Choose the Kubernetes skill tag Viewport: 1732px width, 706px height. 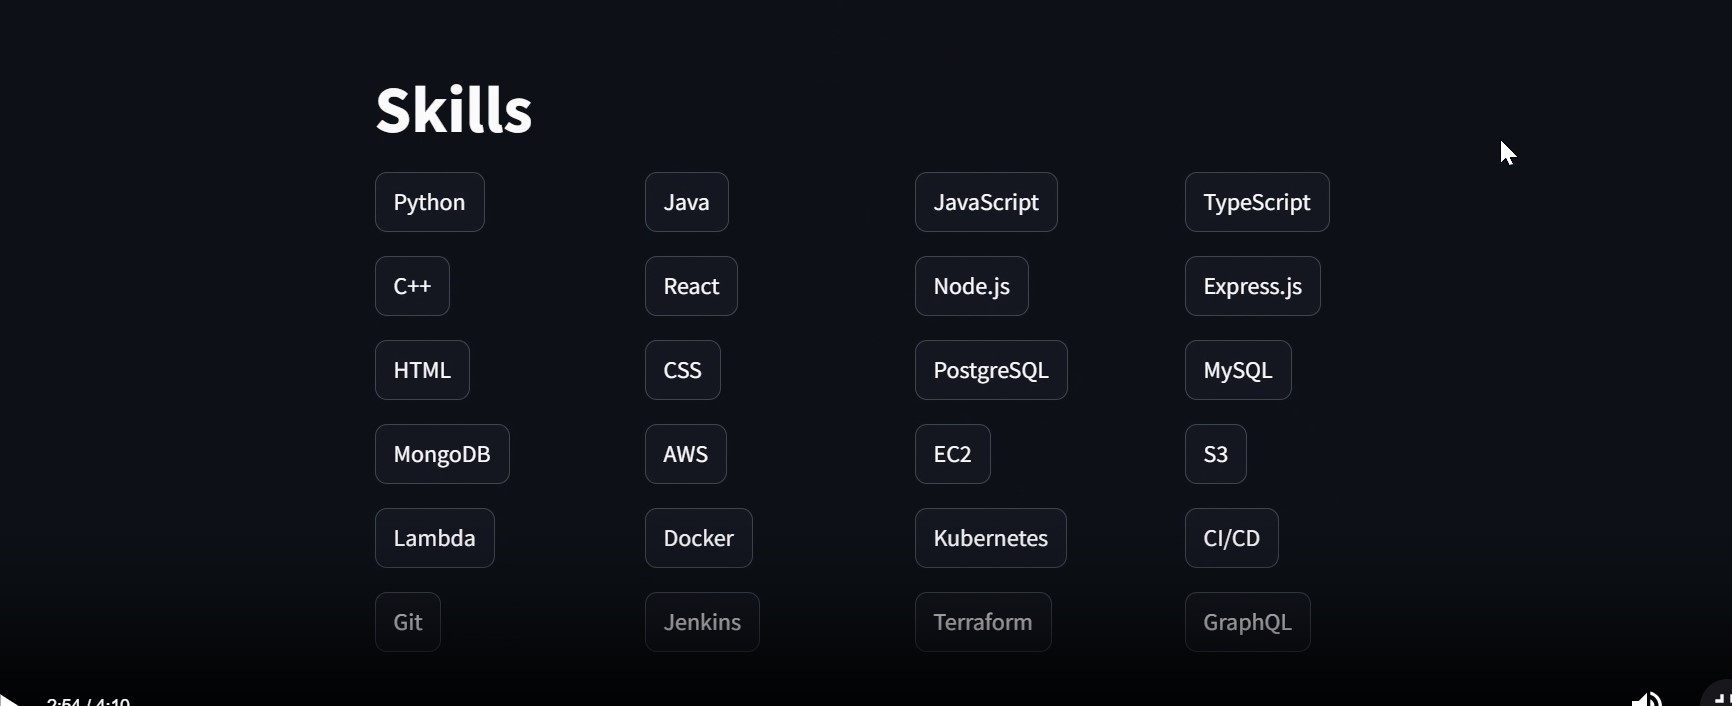pos(990,538)
